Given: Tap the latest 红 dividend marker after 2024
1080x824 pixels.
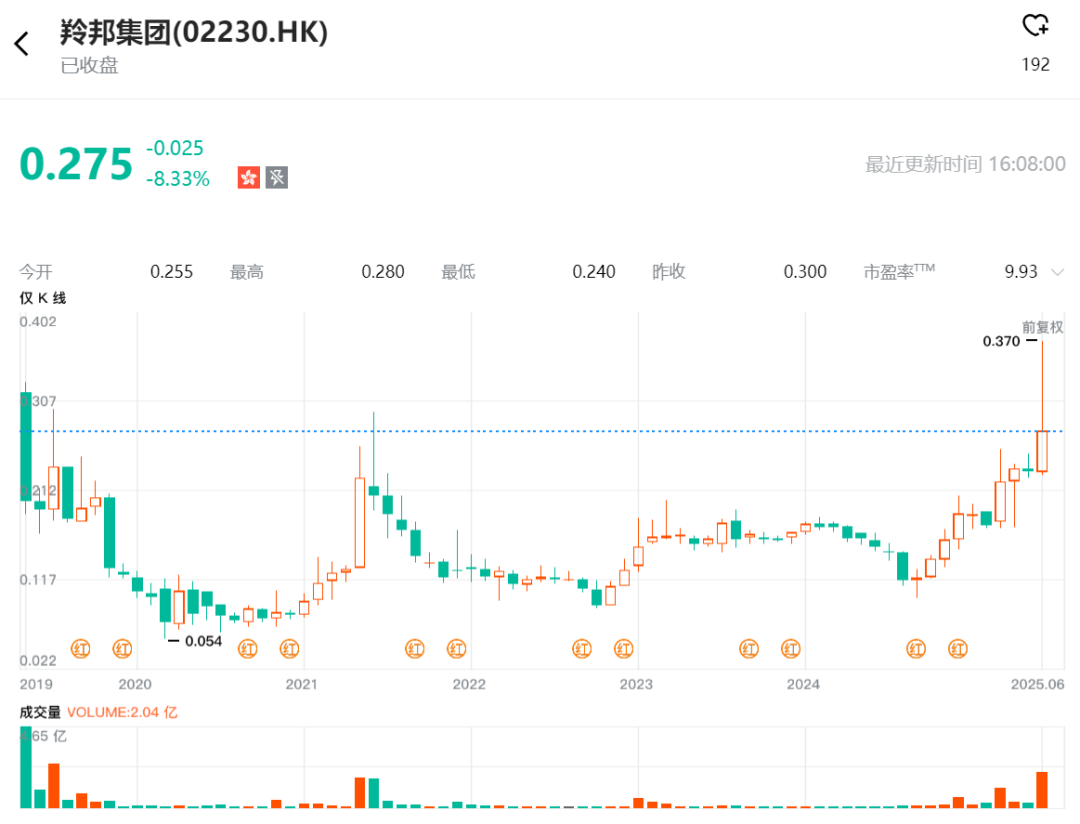Looking at the screenshot, I should click(957, 648).
